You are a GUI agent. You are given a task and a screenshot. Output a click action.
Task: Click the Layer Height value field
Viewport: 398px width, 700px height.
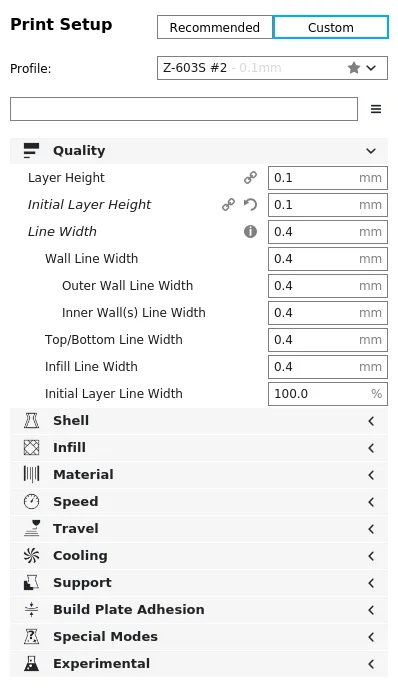coord(328,178)
